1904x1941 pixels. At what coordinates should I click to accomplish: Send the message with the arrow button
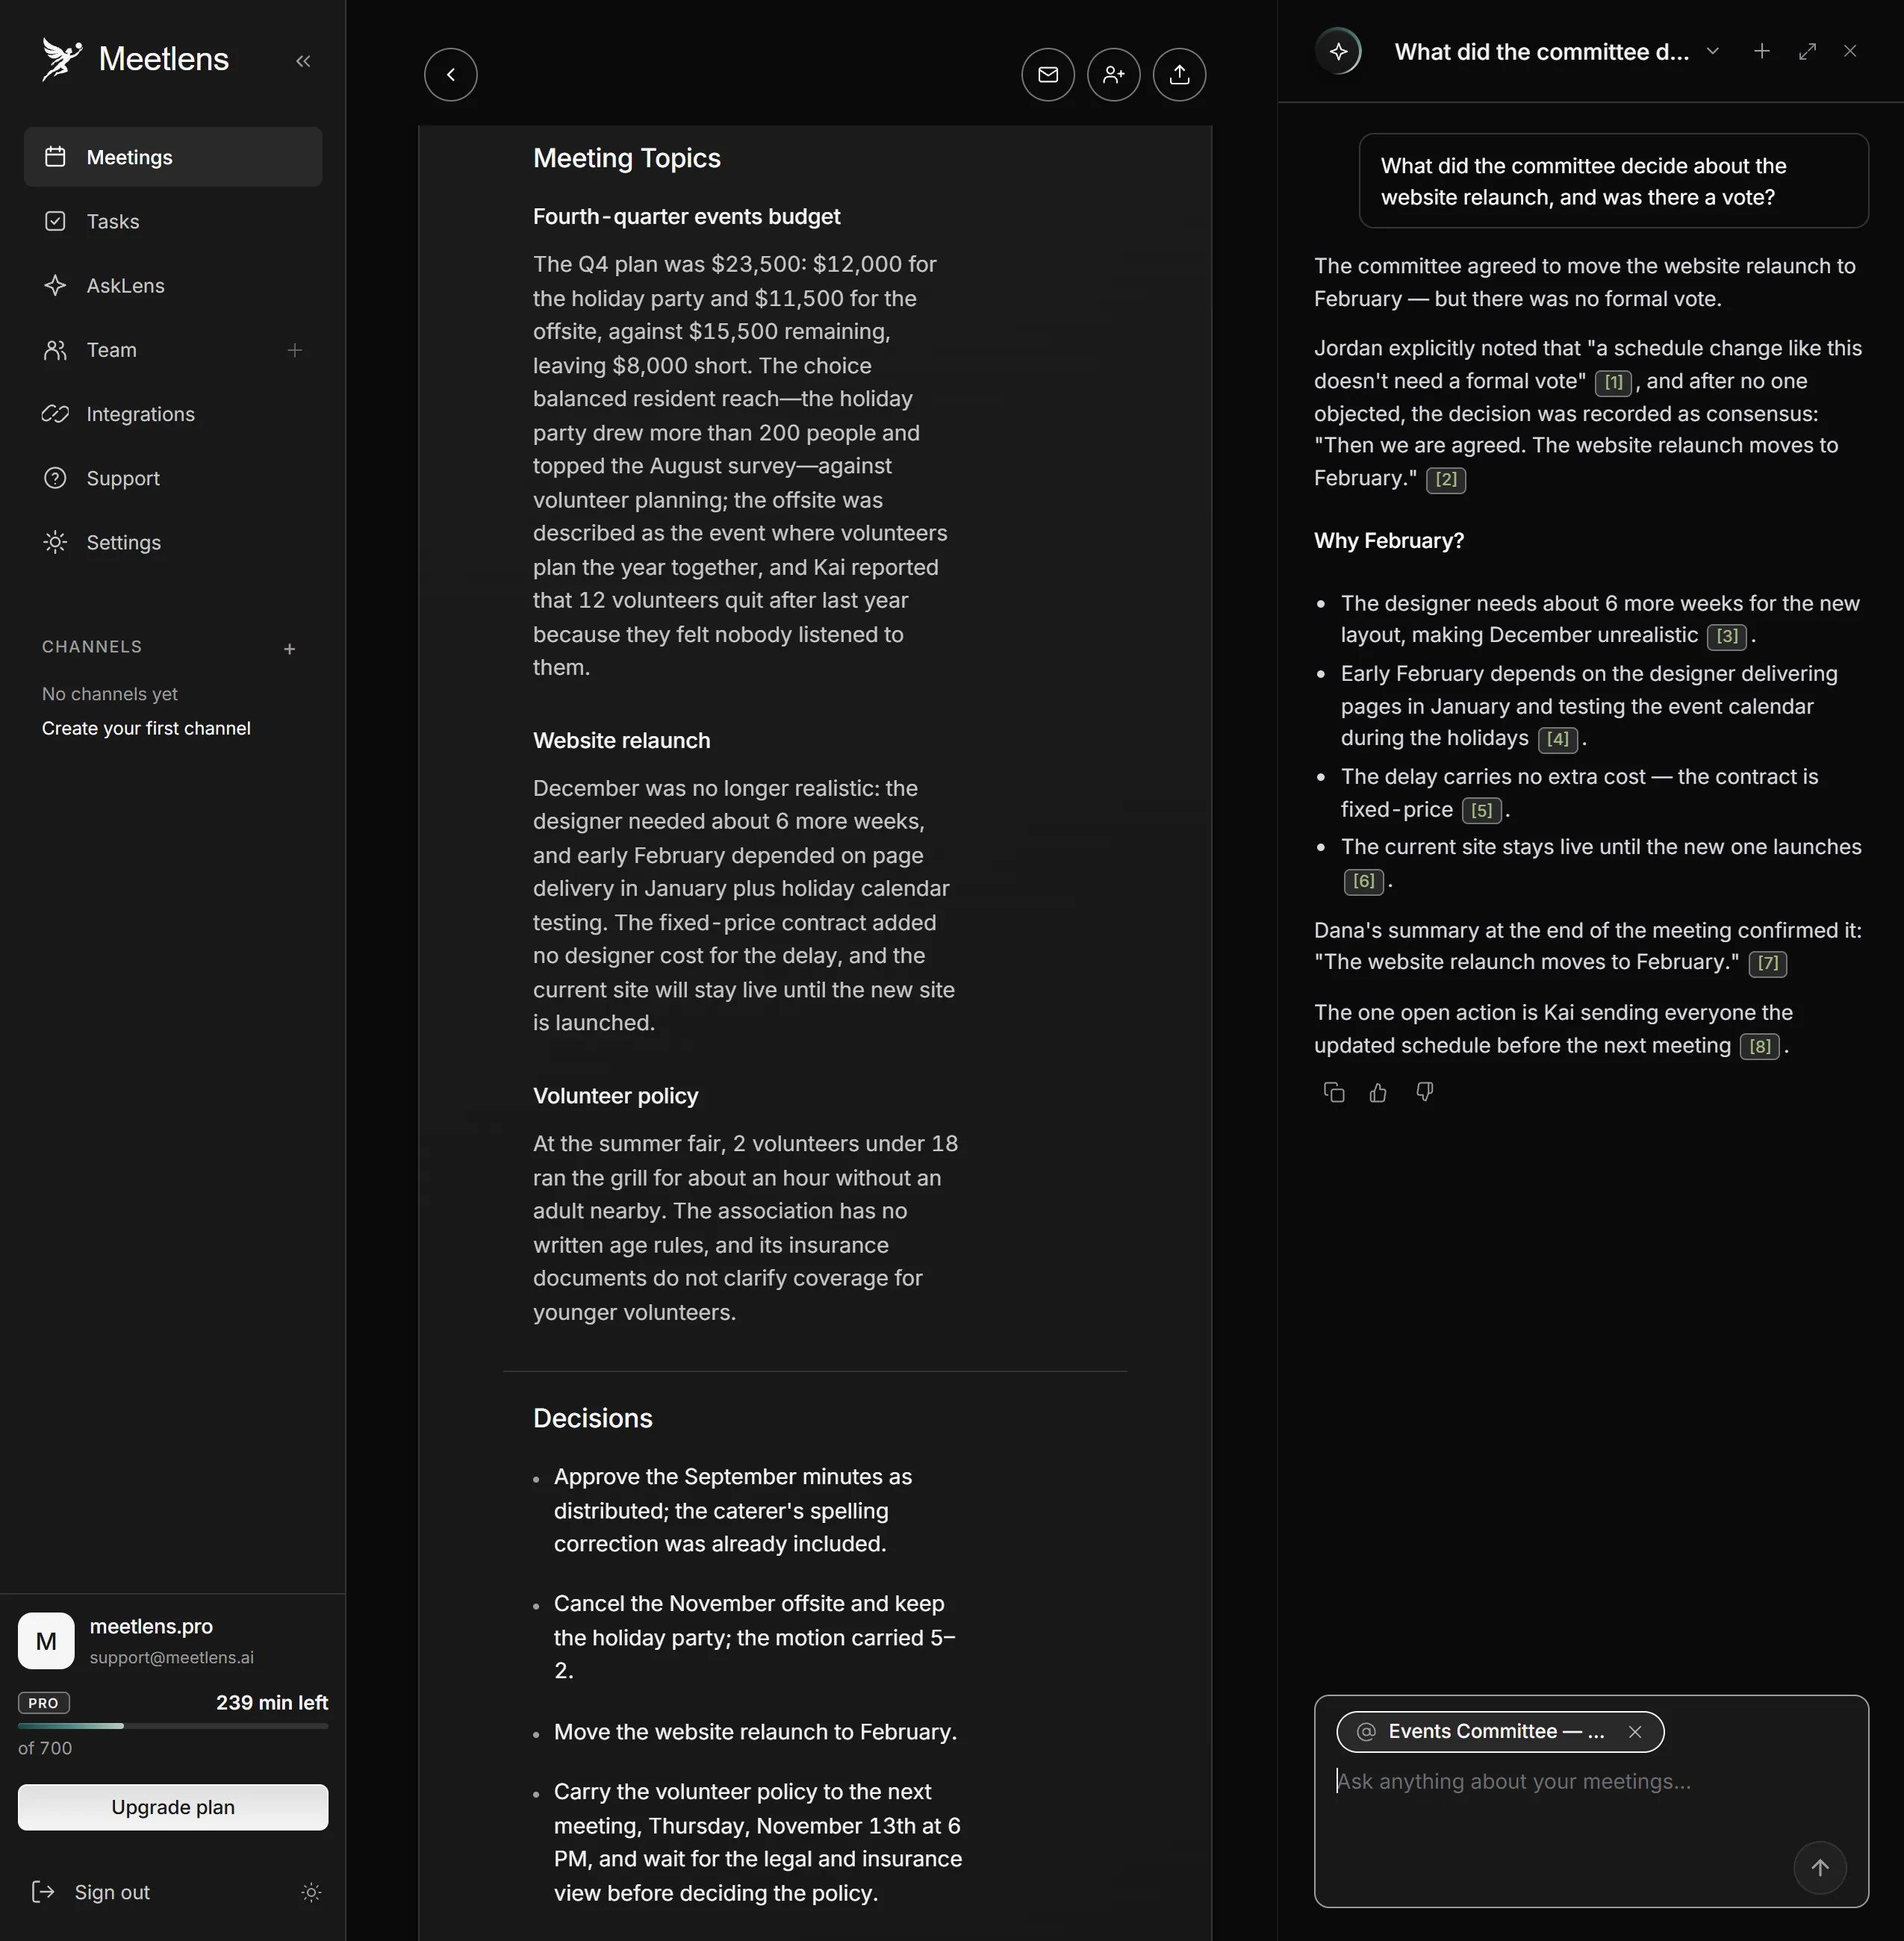[1820, 1867]
